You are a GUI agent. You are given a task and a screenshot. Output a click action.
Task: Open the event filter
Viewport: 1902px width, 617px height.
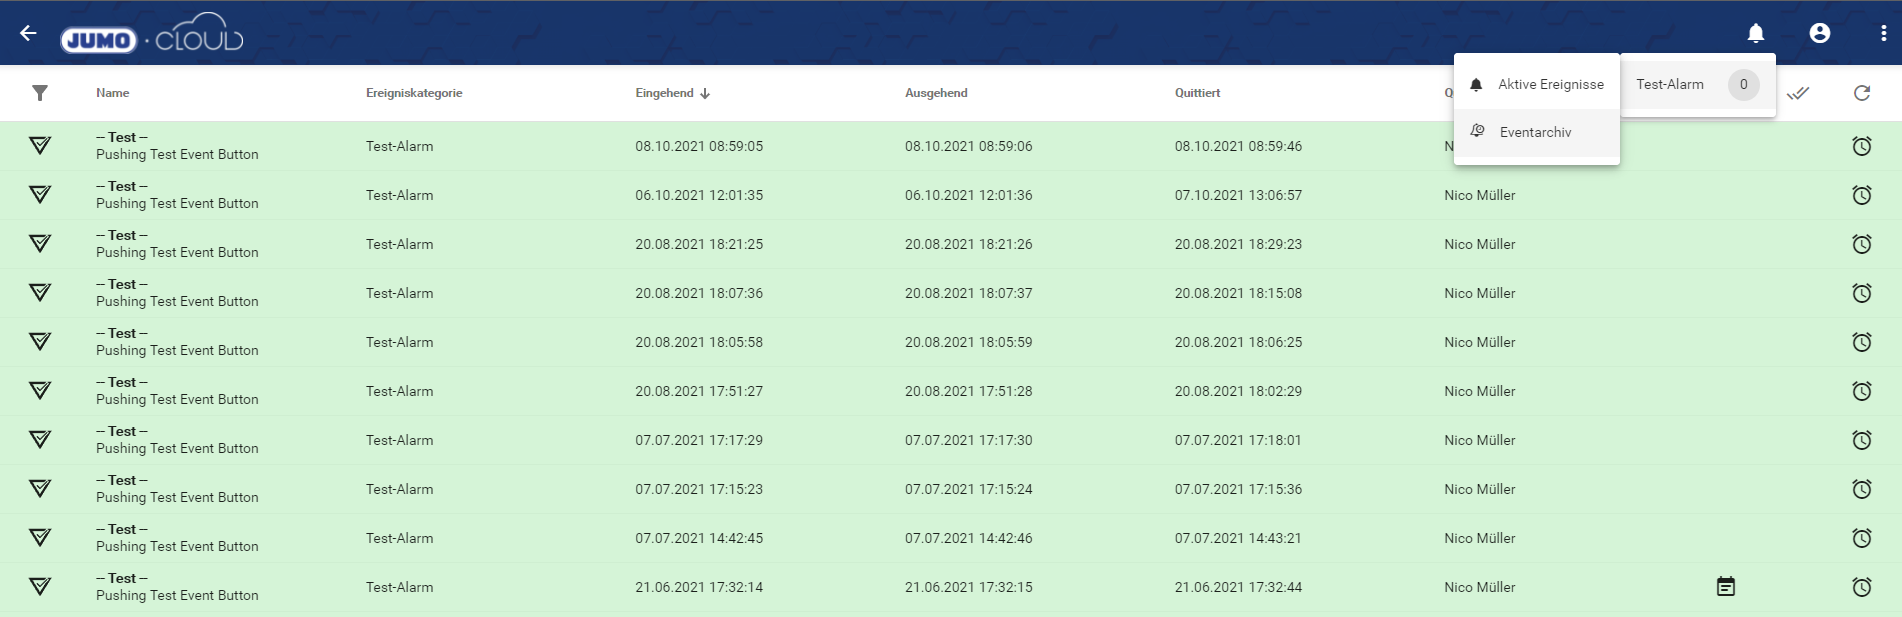(x=40, y=93)
